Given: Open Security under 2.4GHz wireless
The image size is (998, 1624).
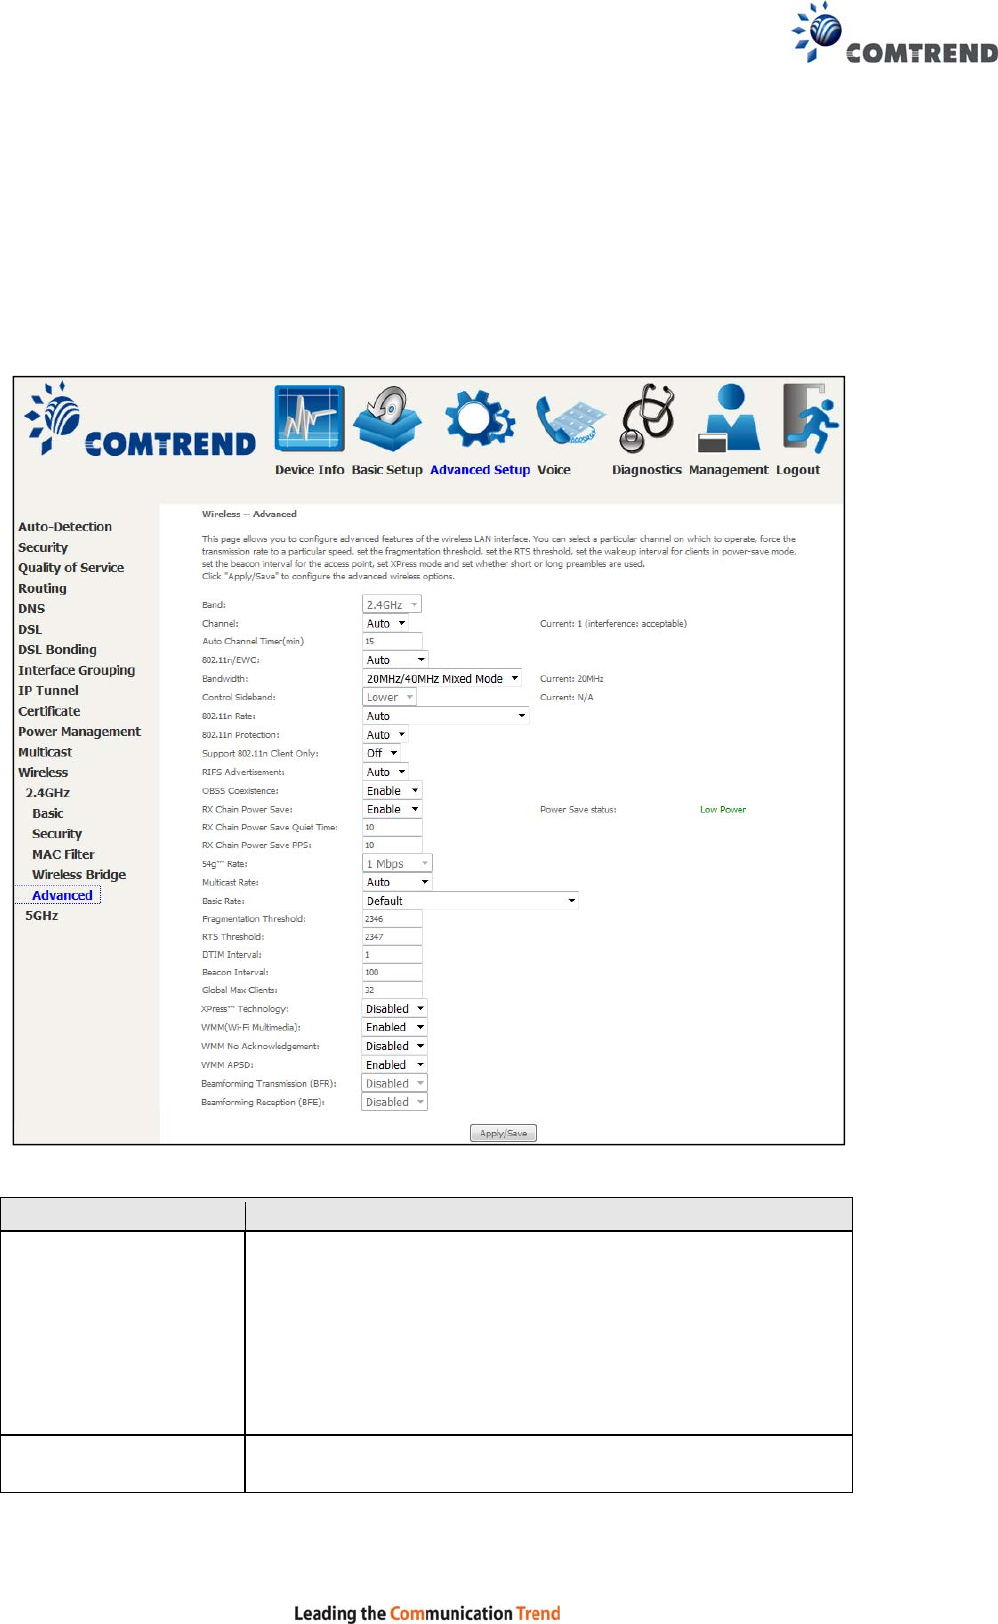Looking at the screenshot, I should tap(57, 834).
